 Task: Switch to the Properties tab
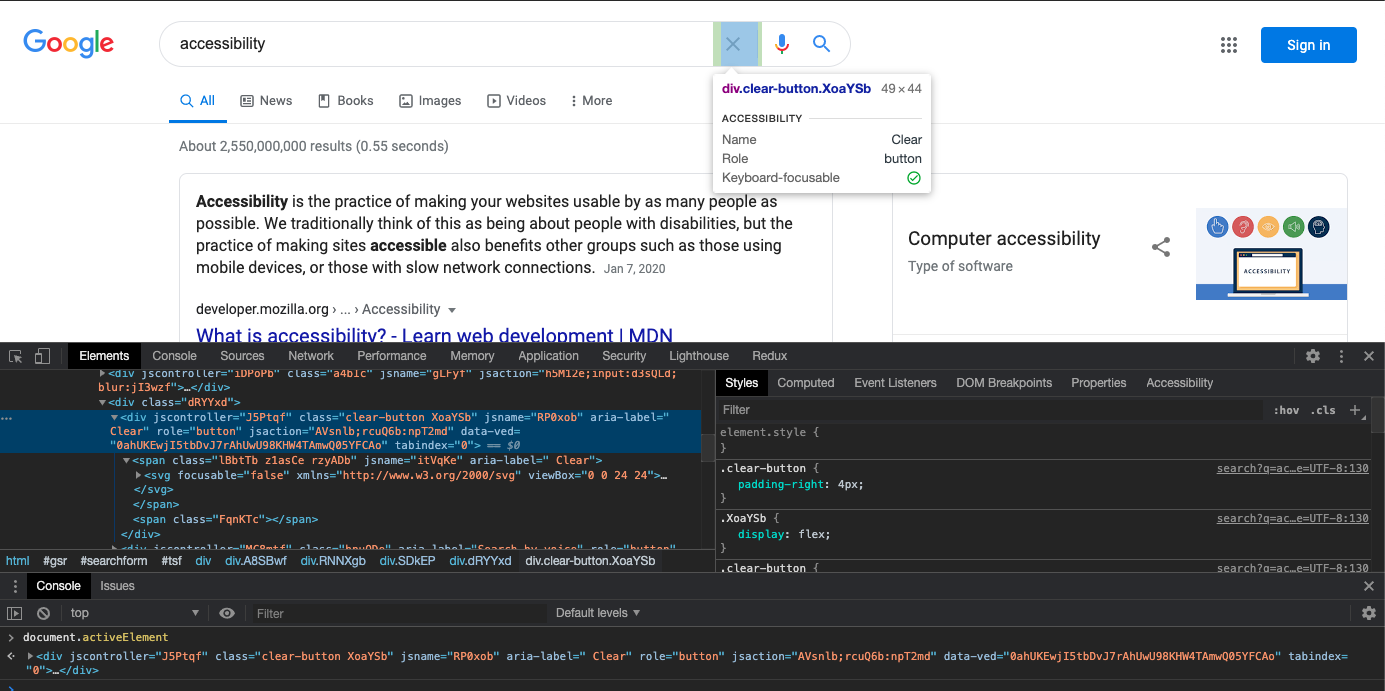pyautogui.click(x=1098, y=383)
